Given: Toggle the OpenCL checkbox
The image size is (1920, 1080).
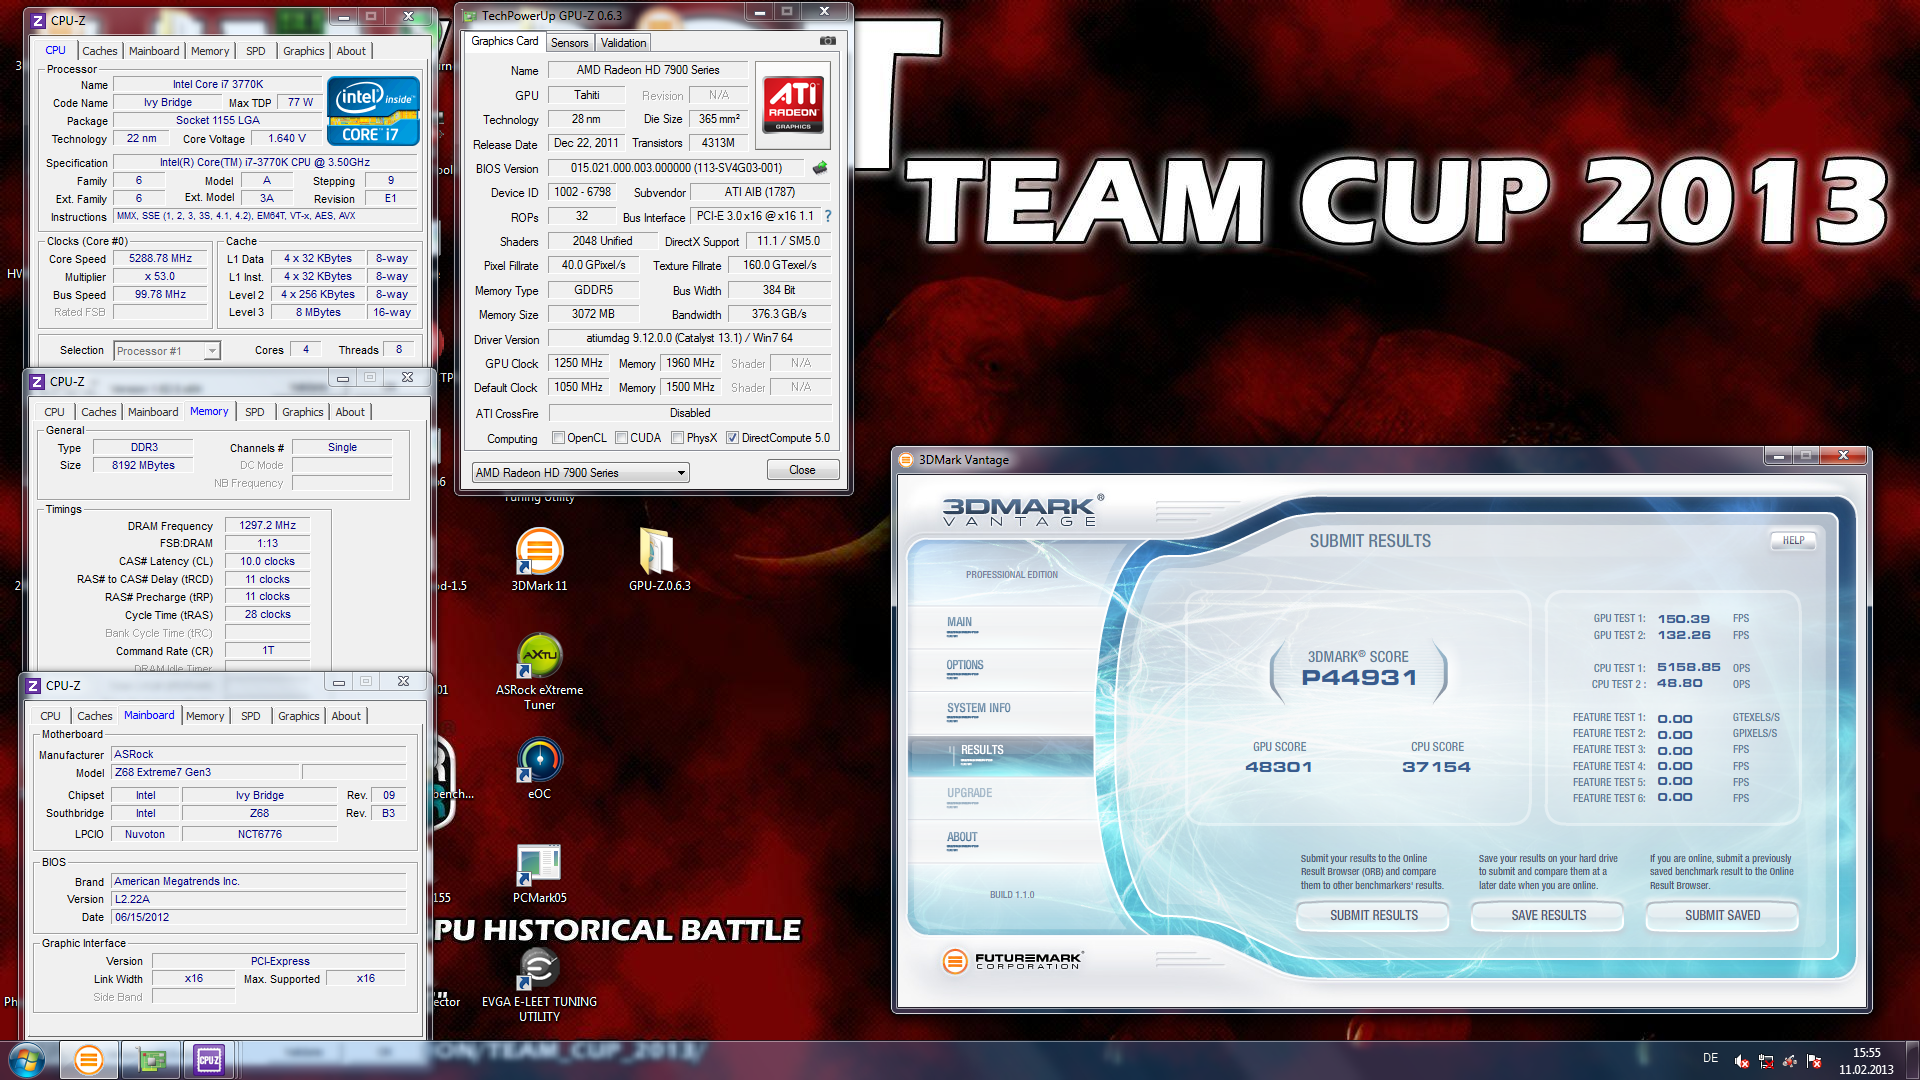Looking at the screenshot, I should click(x=559, y=438).
